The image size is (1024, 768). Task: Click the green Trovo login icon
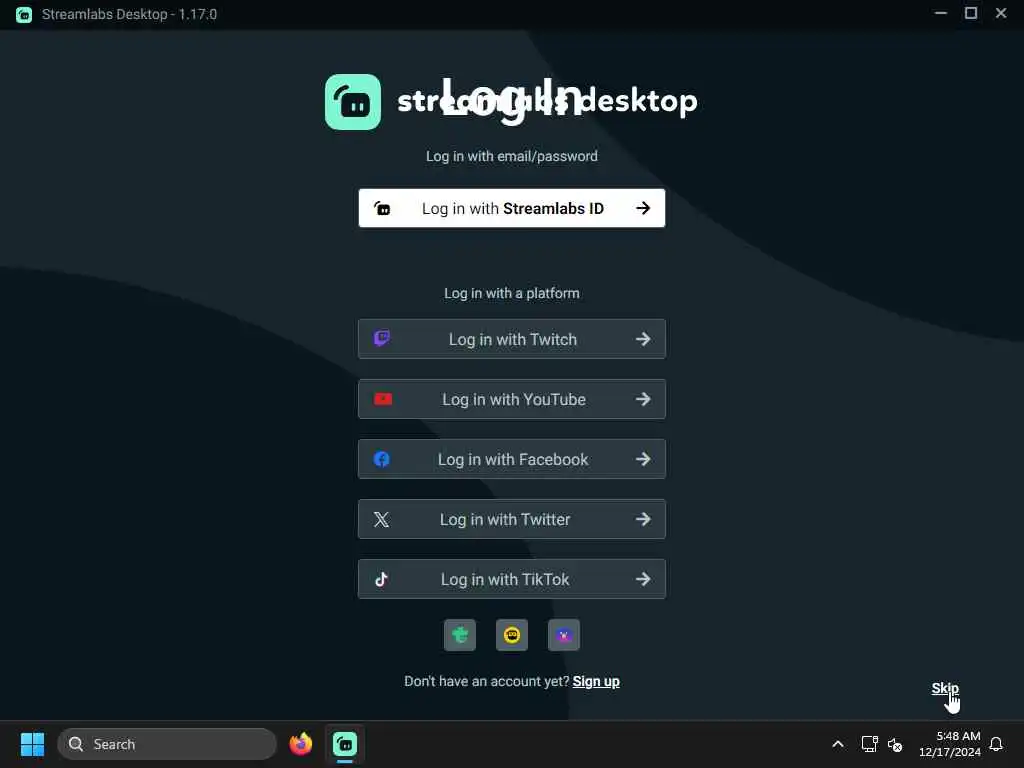pos(460,635)
